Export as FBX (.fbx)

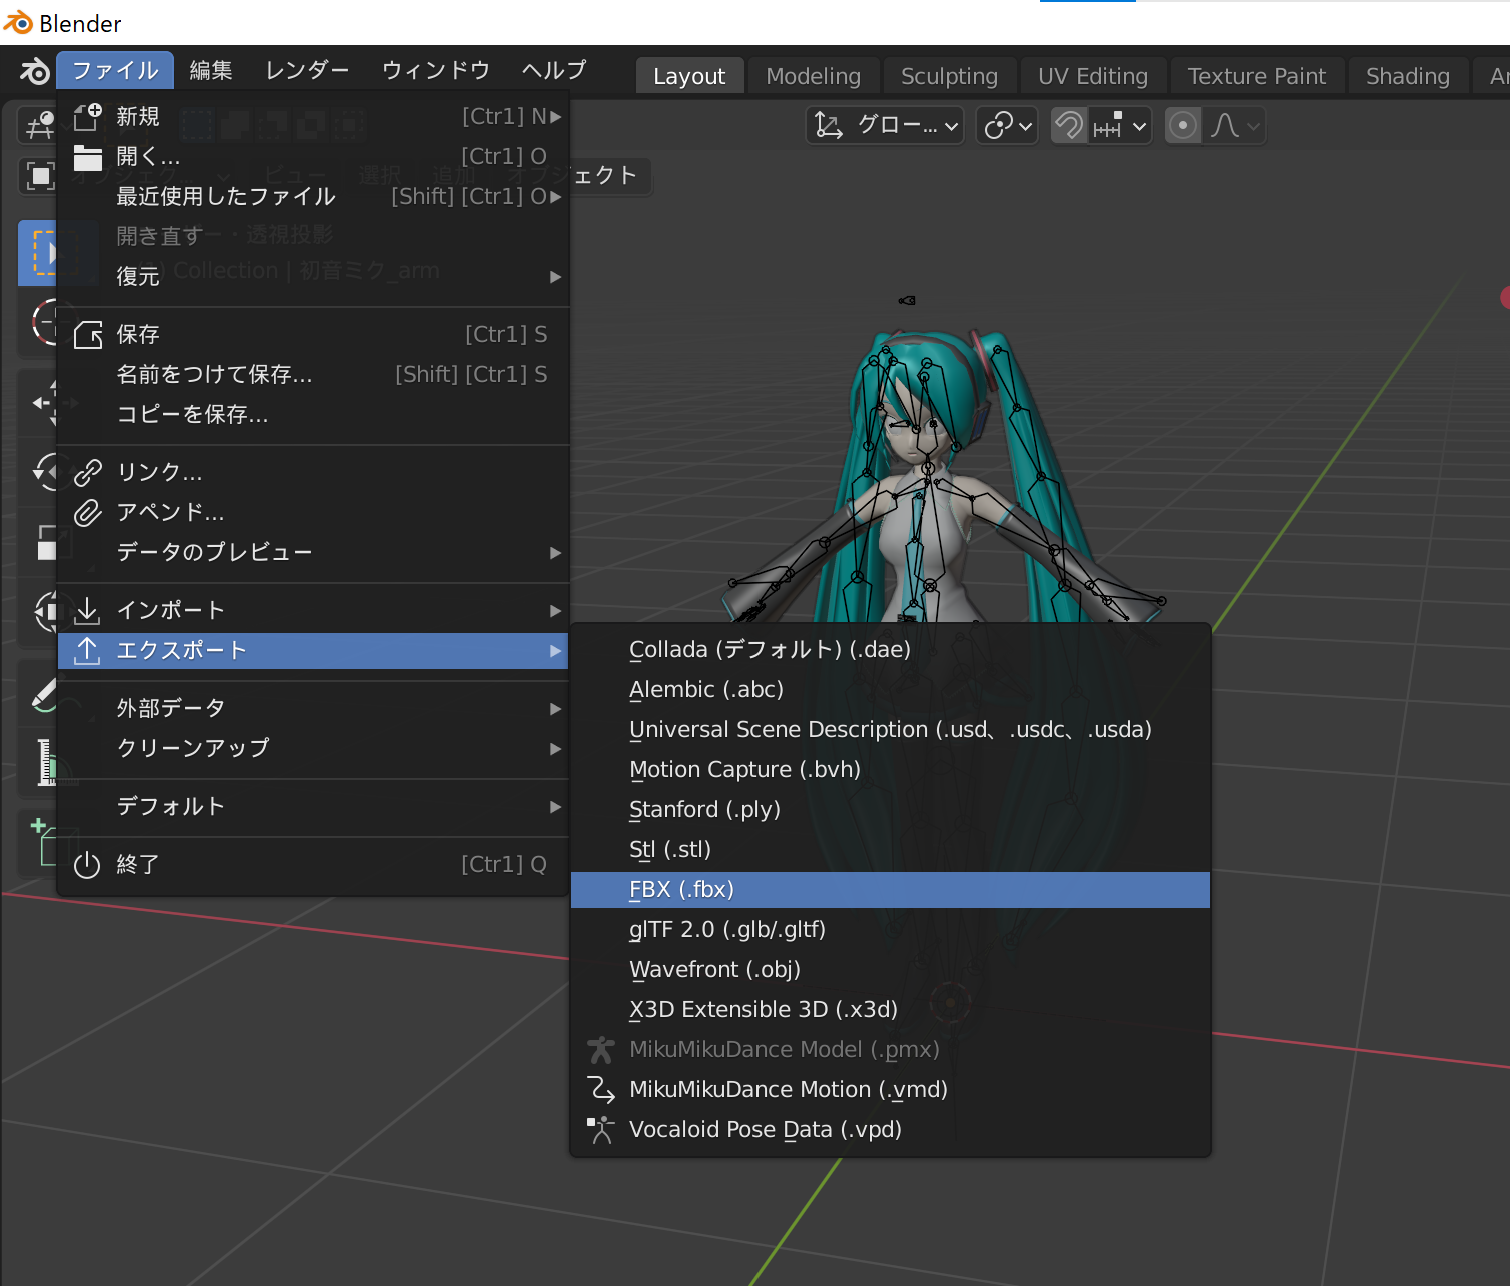coord(890,889)
